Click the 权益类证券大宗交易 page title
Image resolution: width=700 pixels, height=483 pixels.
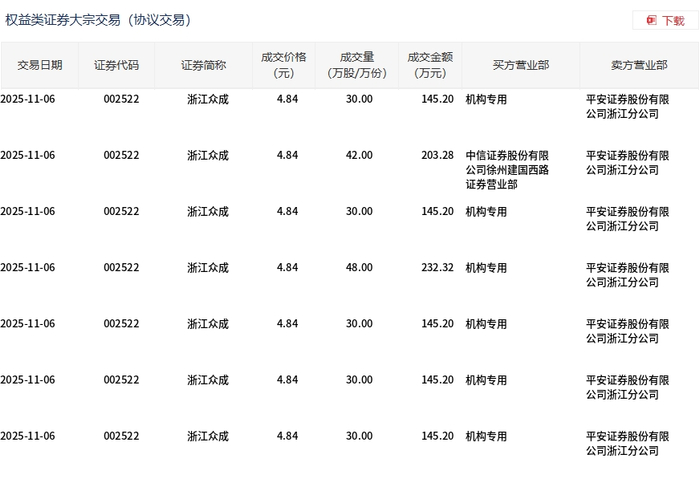pyautogui.click(x=98, y=20)
